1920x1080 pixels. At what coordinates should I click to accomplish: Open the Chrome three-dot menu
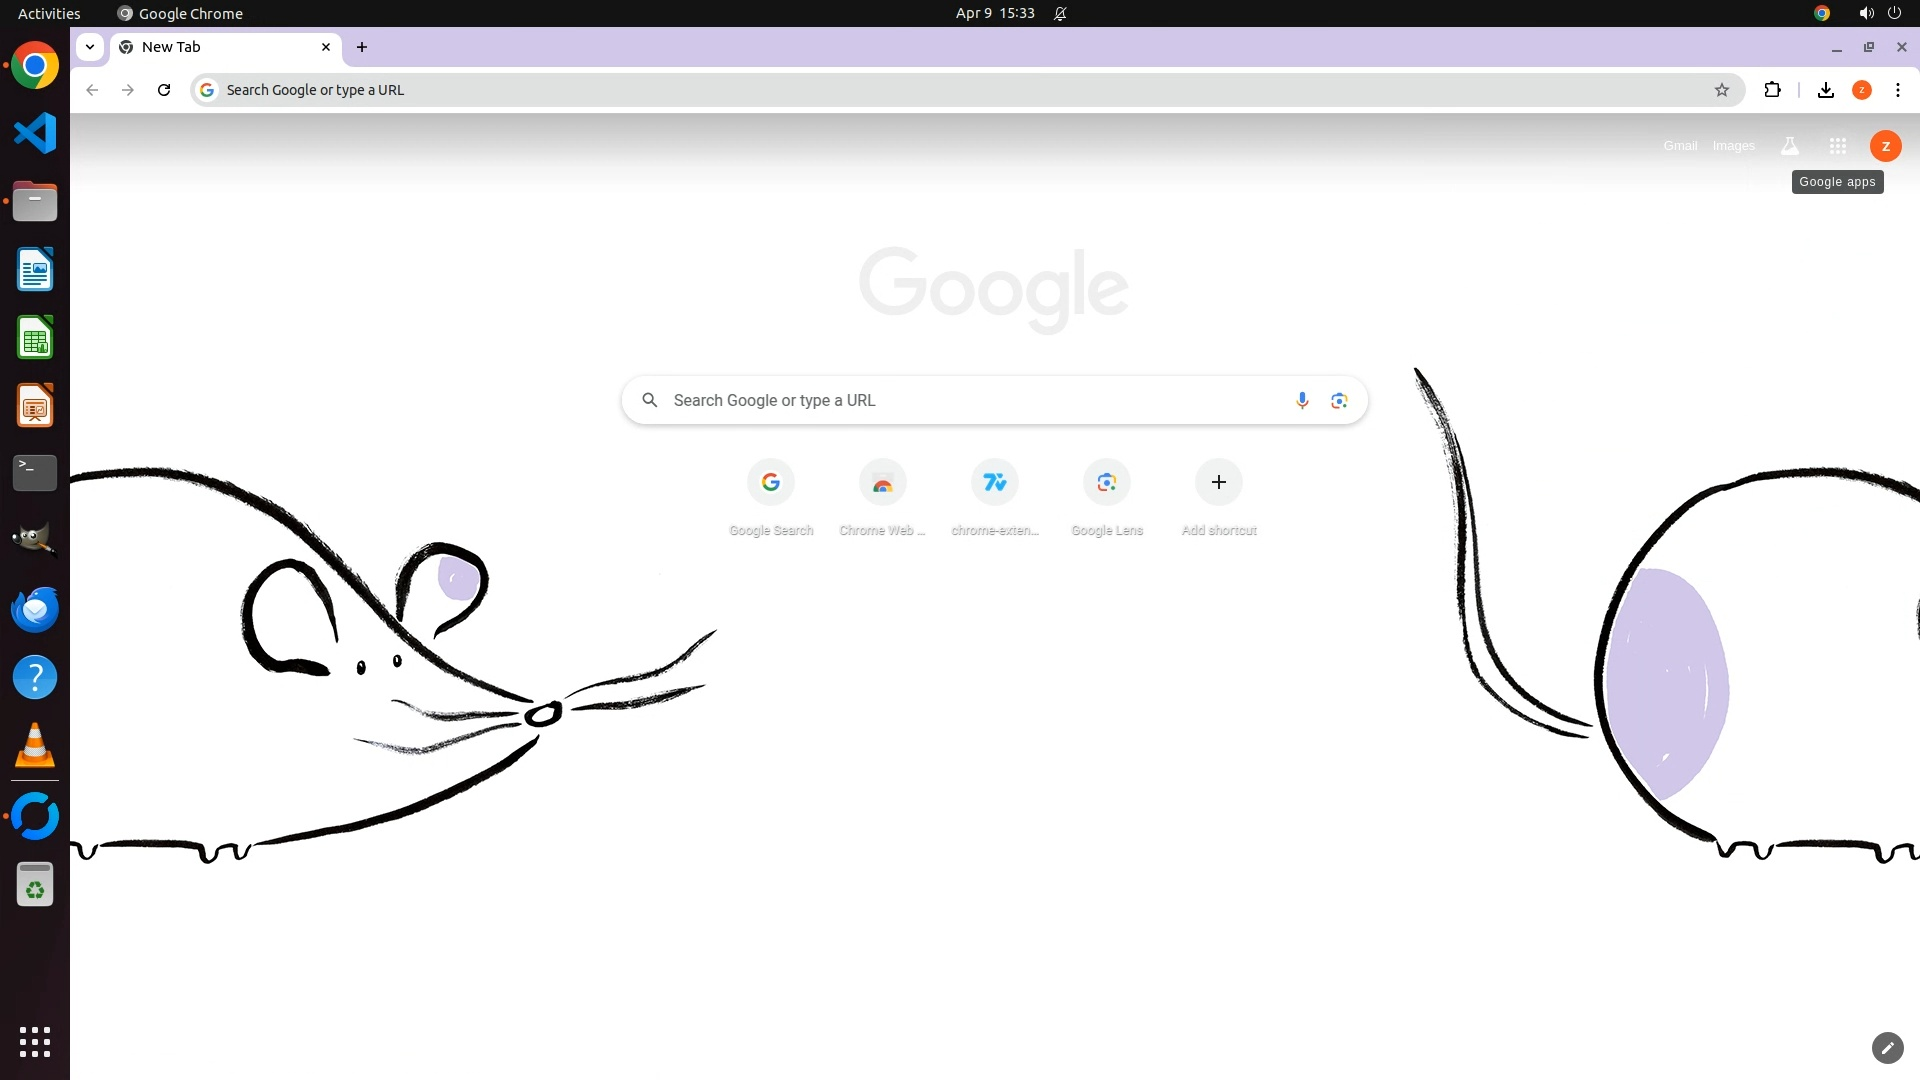(1897, 90)
